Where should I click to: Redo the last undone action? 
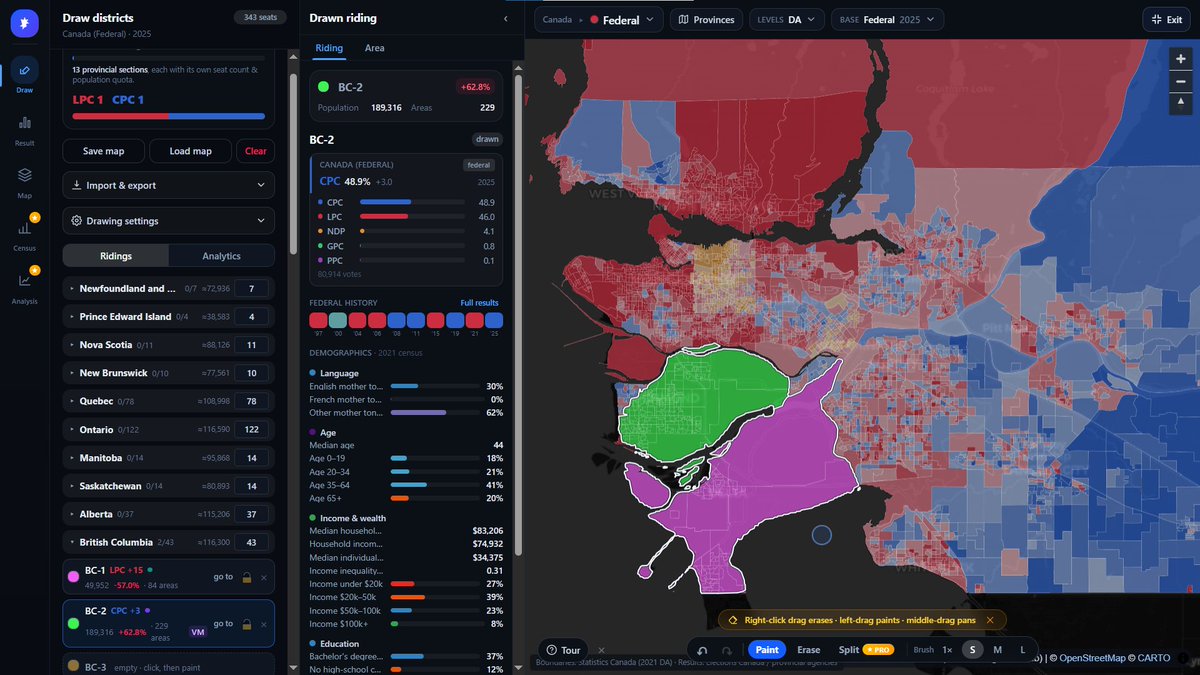tap(727, 650)
